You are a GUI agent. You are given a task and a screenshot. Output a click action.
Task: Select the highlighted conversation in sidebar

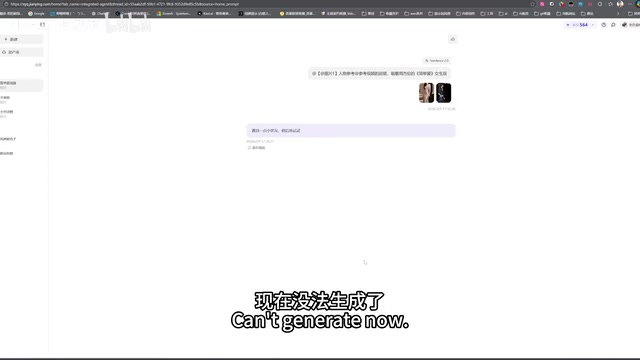[22, 85]
